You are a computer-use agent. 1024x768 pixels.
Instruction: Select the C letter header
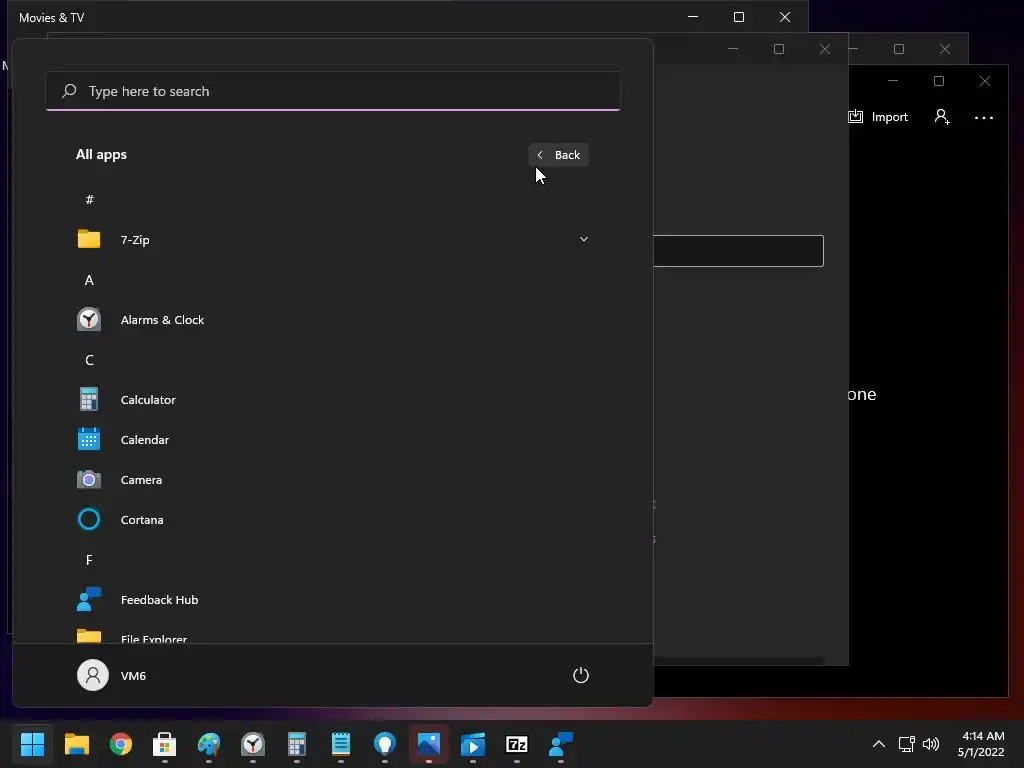coord(89,360)
